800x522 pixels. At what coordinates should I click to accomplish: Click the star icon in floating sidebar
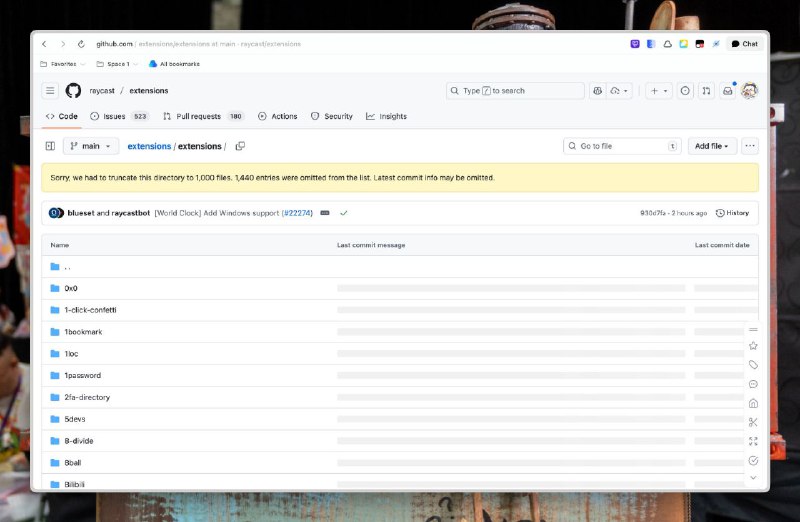click(753, 346)
